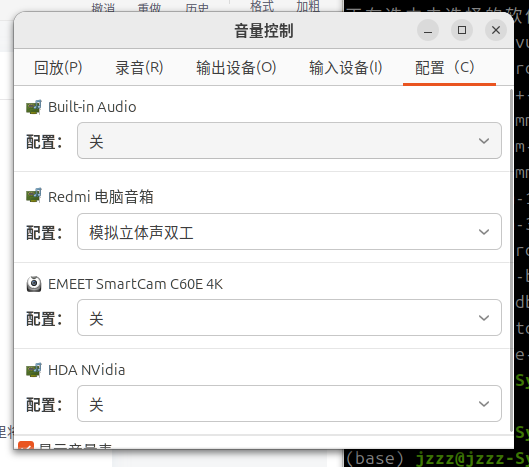Click the Redmi 电脑音箱 device name

point(101,197)
